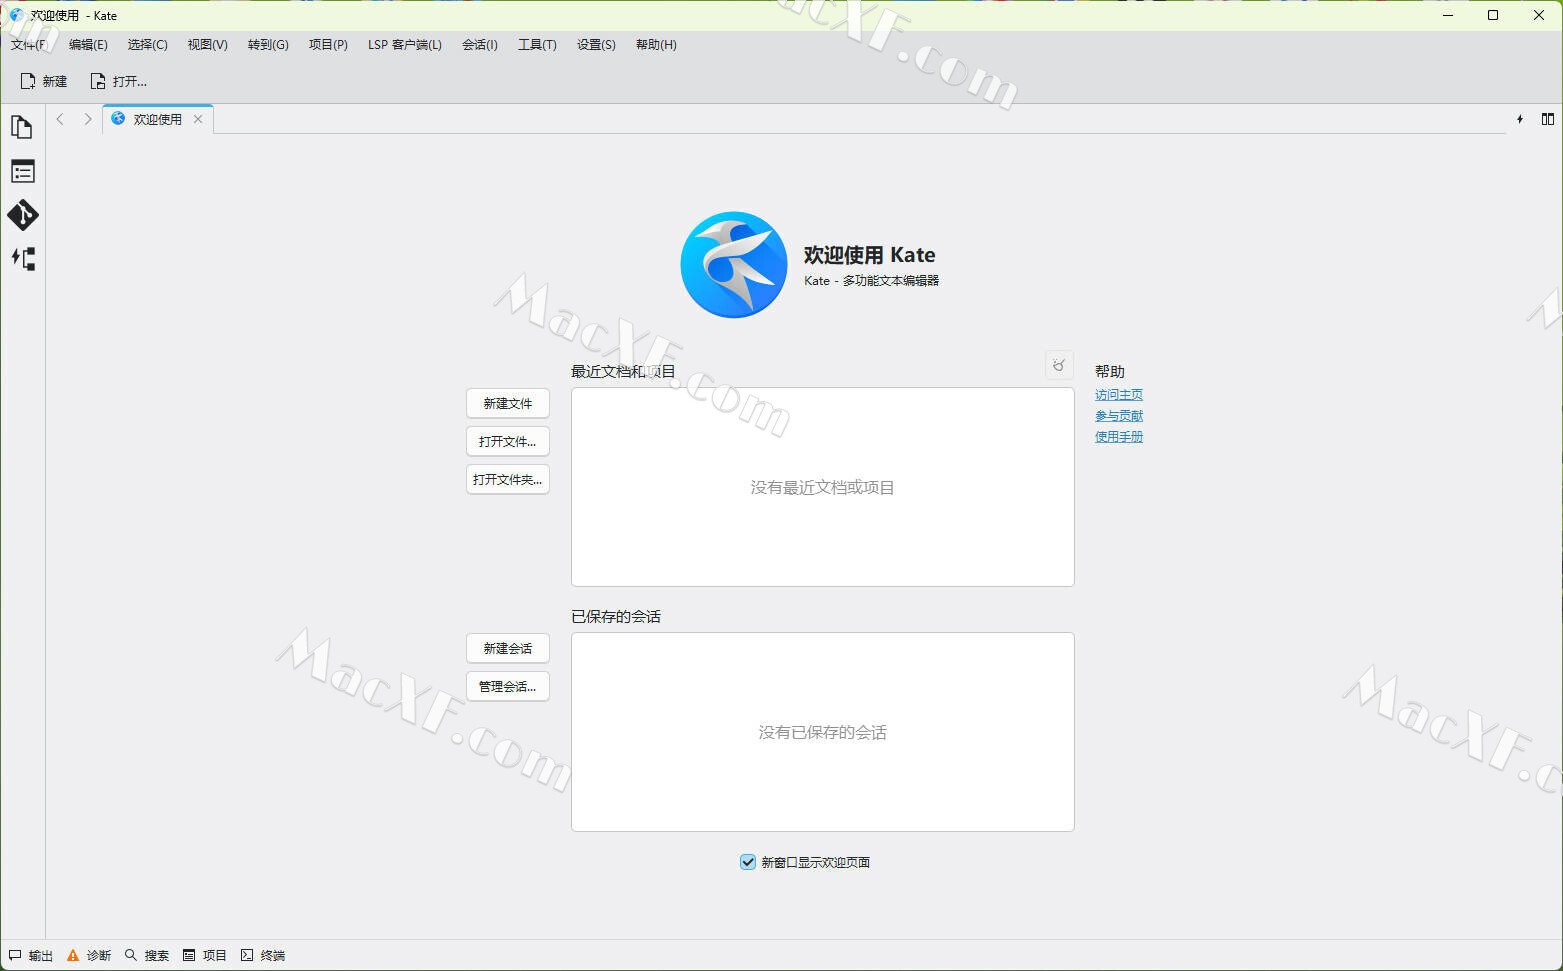Open the 工具(T) menu
The image size is (1563, 971).
click(537, 45)
